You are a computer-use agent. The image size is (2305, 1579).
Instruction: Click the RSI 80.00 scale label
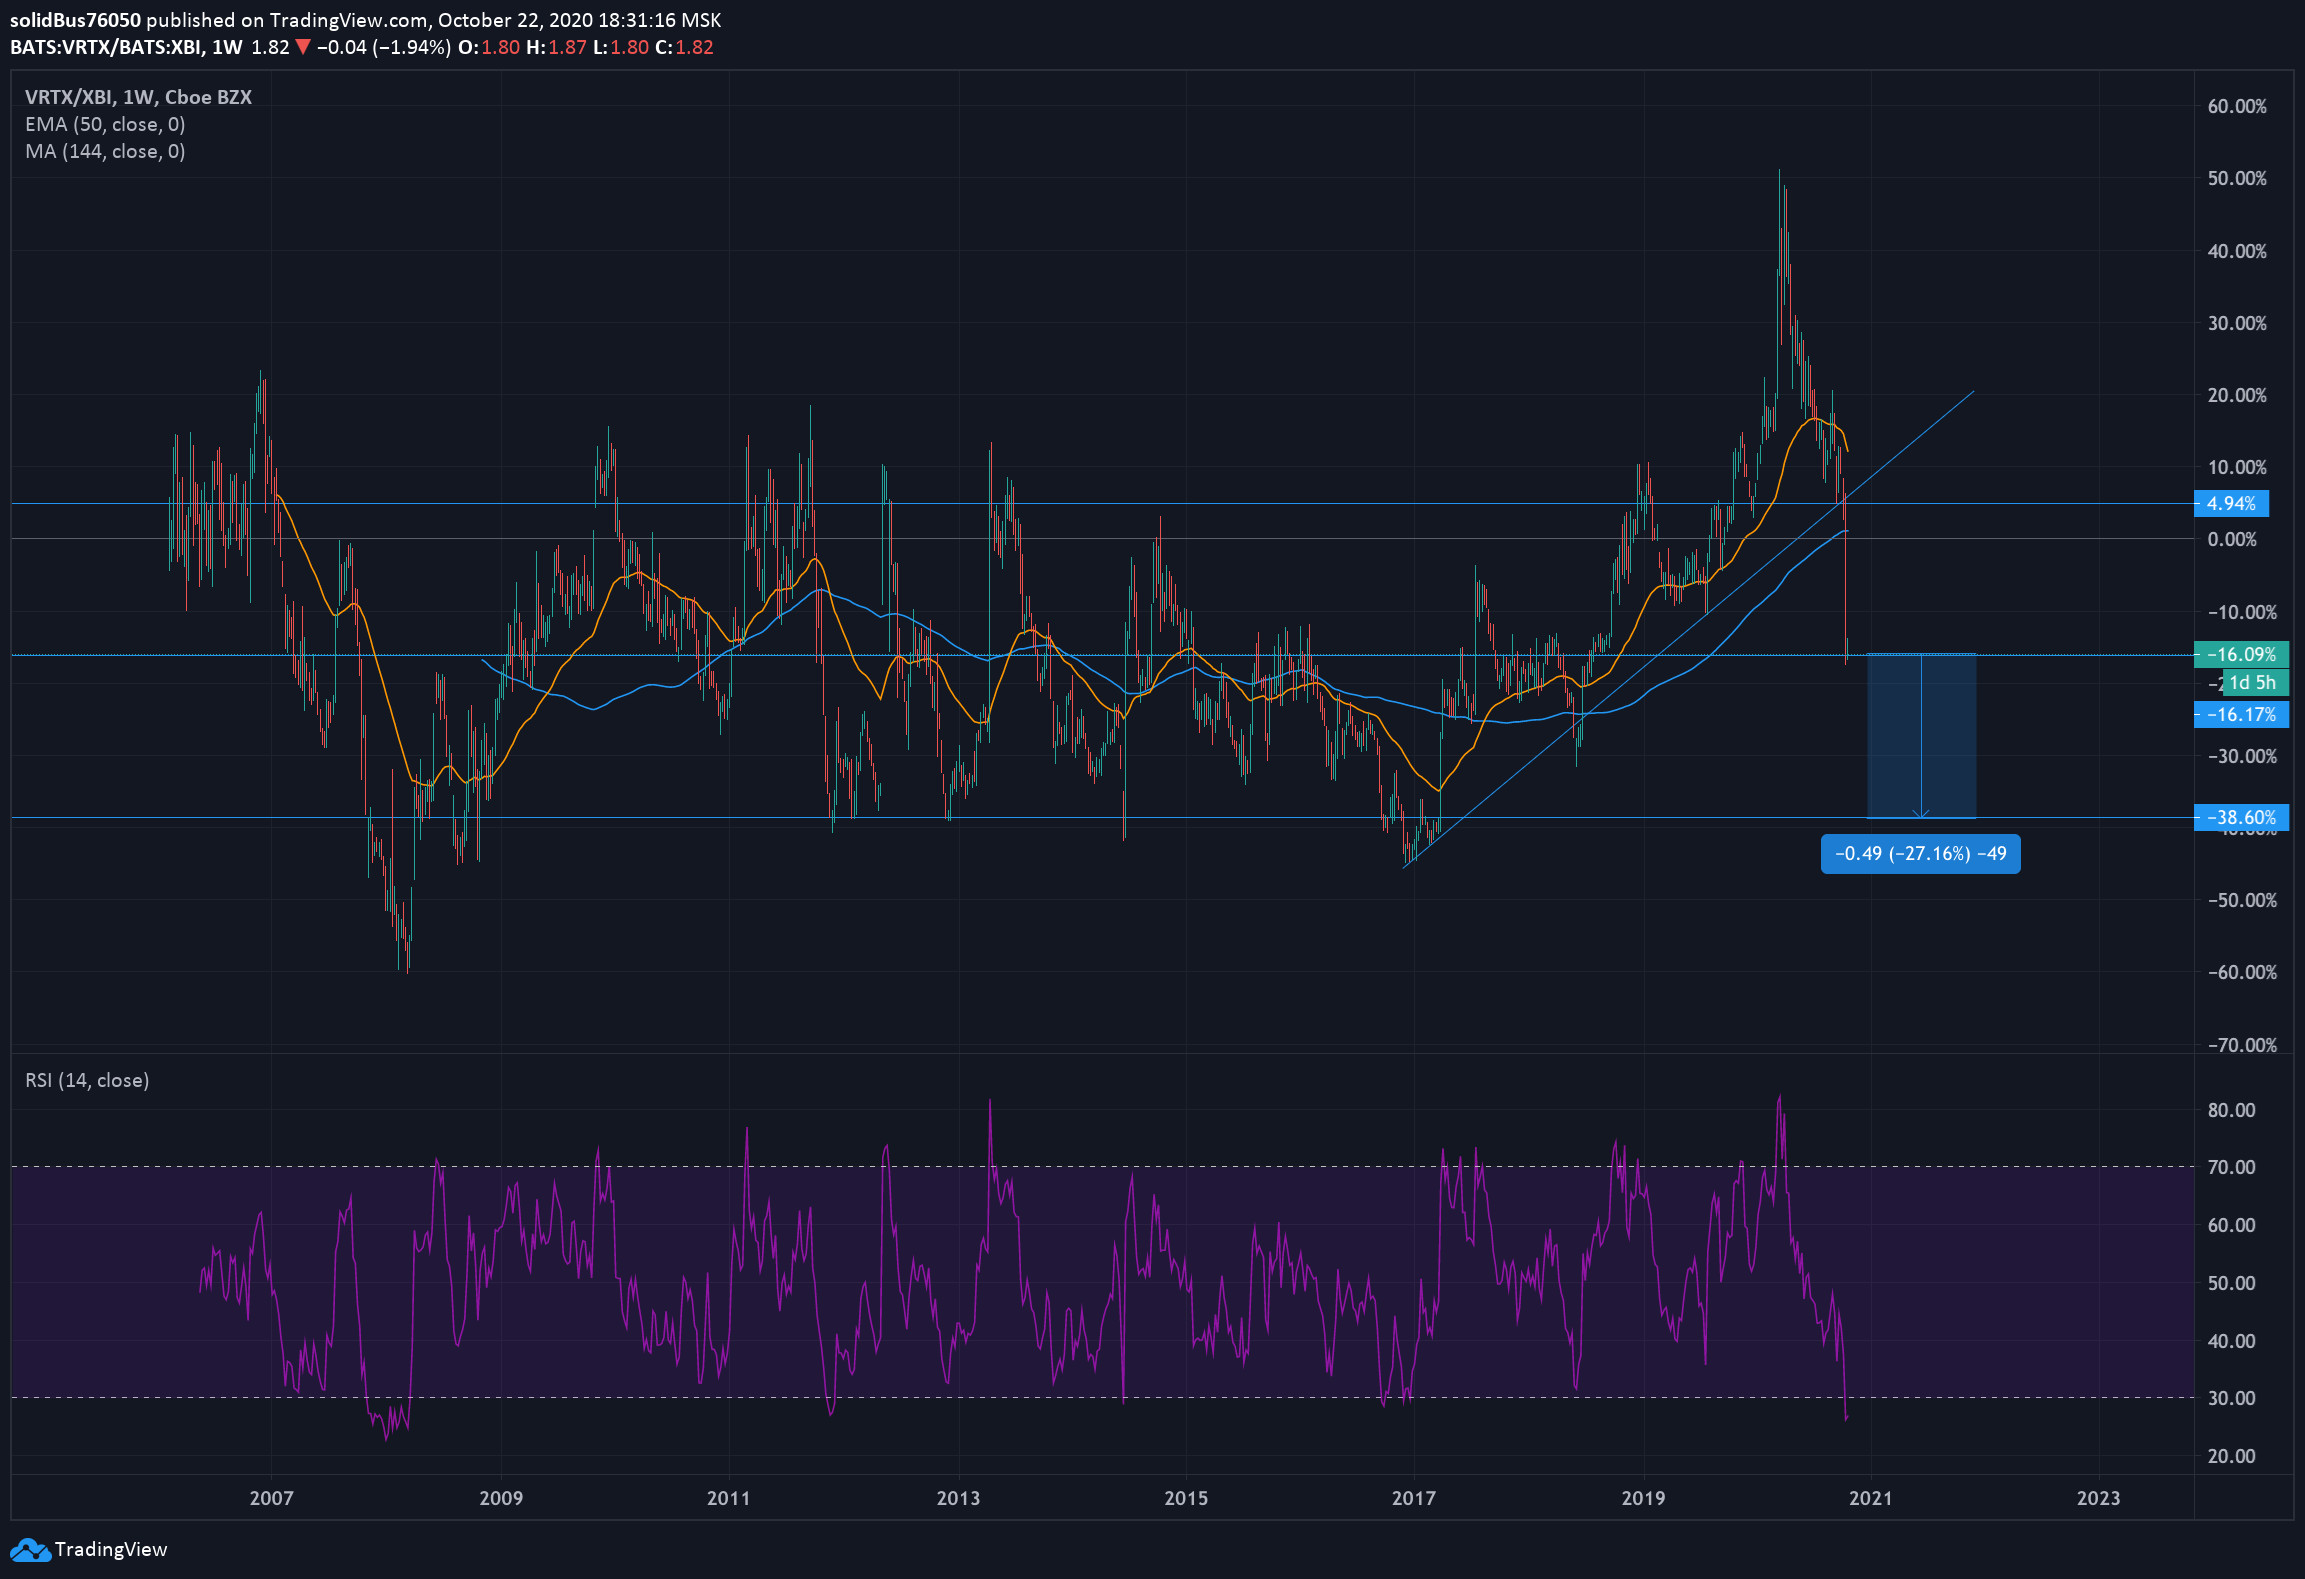[x=2231, y=1110]
